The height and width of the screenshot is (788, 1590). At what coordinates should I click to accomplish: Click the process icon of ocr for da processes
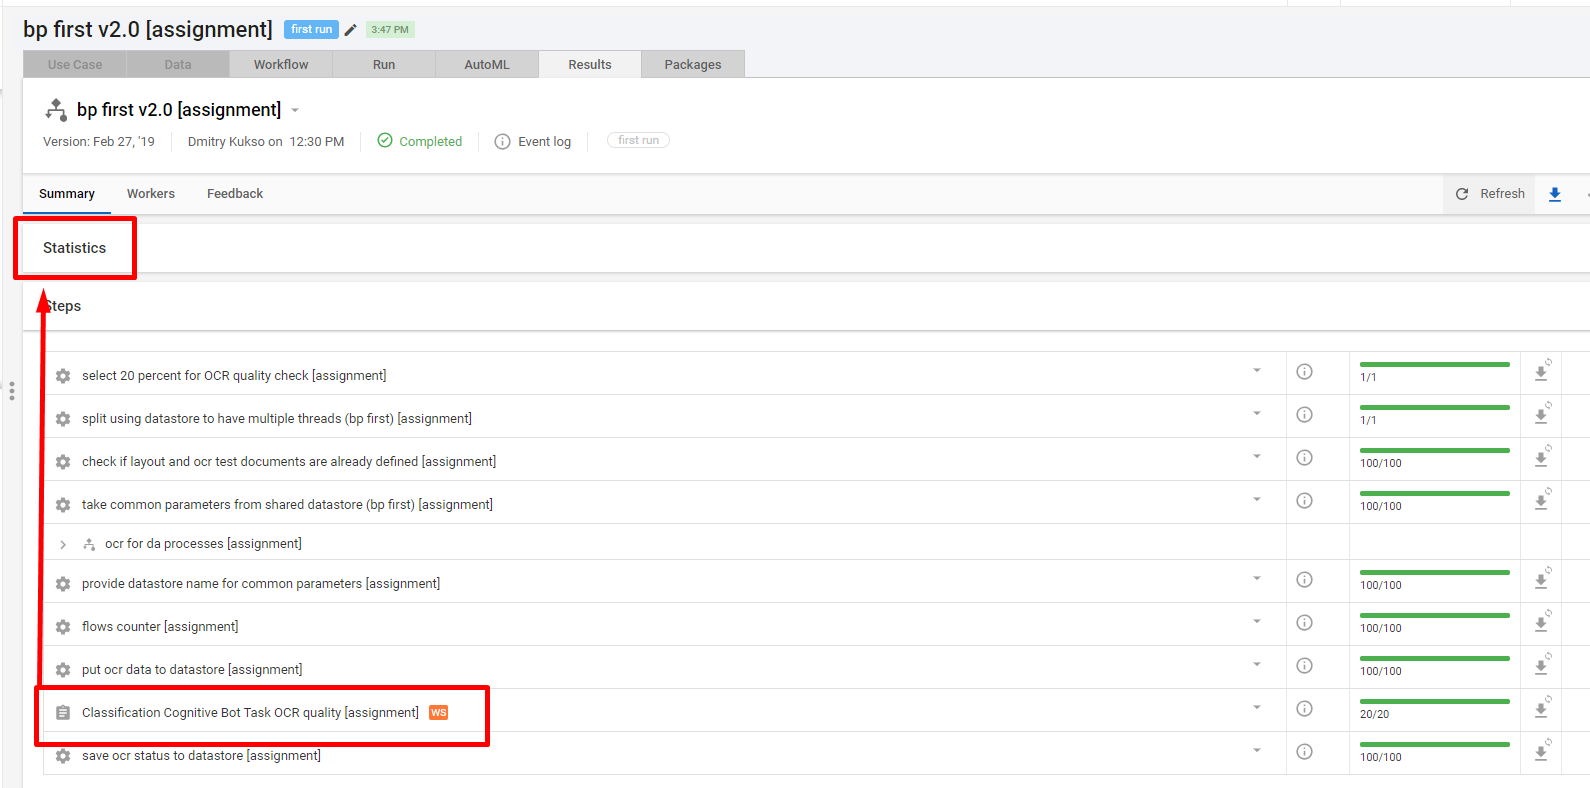pyautogui.click(x=89, y=544)
